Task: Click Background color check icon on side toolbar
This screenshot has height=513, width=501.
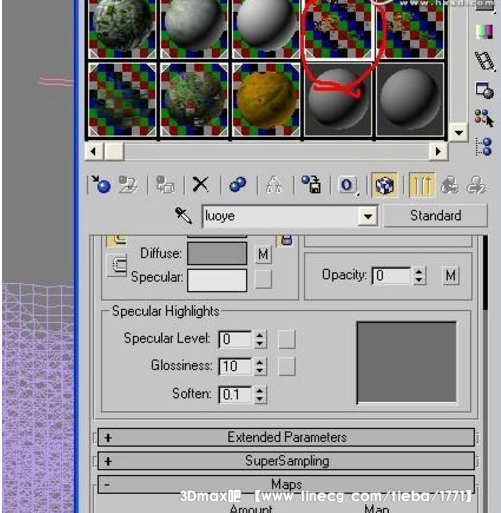Action: coord(484,32)
